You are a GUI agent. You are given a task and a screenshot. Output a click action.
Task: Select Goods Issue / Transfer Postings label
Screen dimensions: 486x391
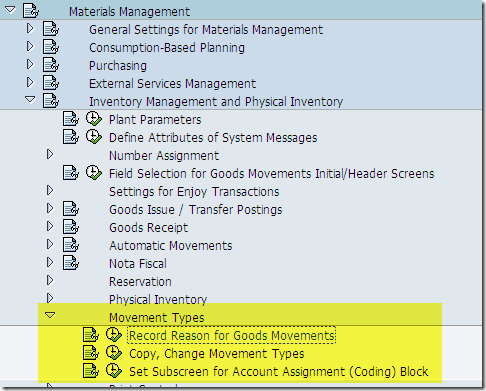click(196, 210)
